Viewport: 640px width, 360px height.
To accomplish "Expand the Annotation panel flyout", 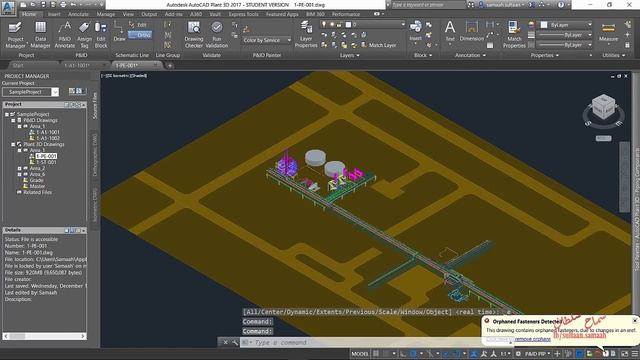I will point(470,56).
